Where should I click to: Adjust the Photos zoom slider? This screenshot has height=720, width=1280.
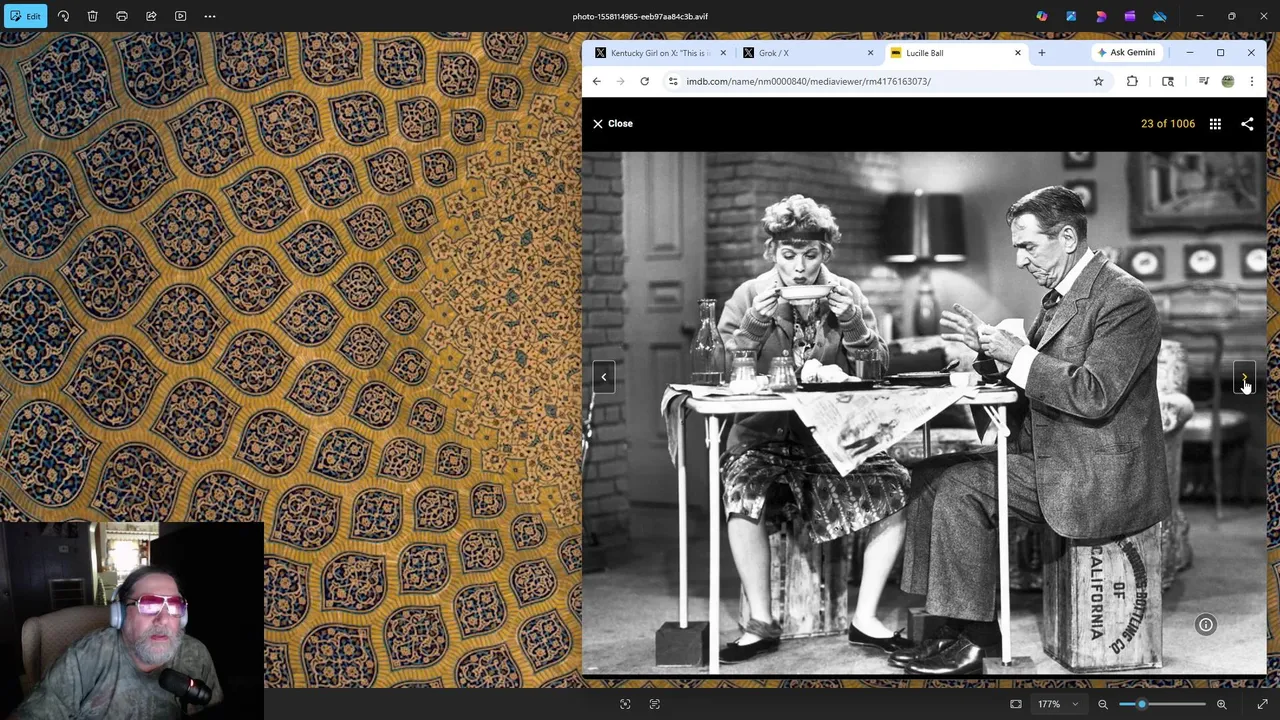pos(1162,704)
